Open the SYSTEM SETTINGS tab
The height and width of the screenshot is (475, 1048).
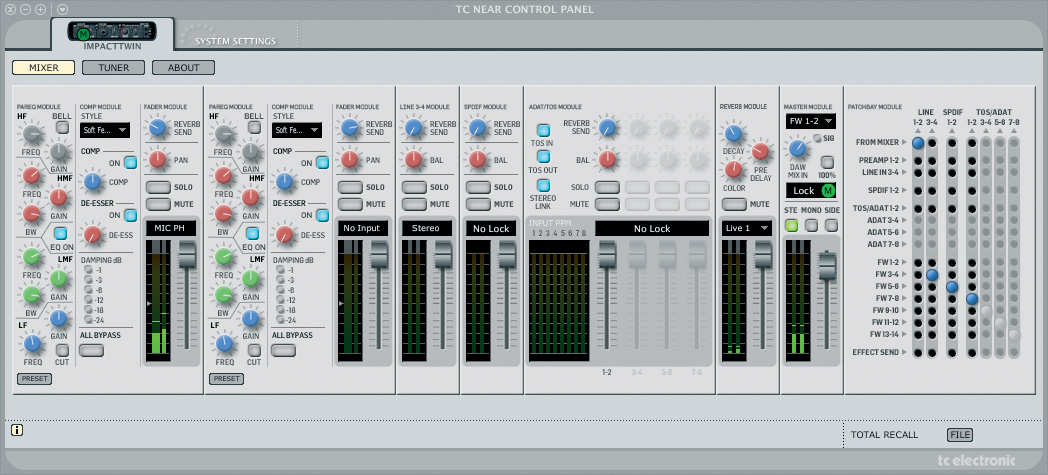point(235,41)
